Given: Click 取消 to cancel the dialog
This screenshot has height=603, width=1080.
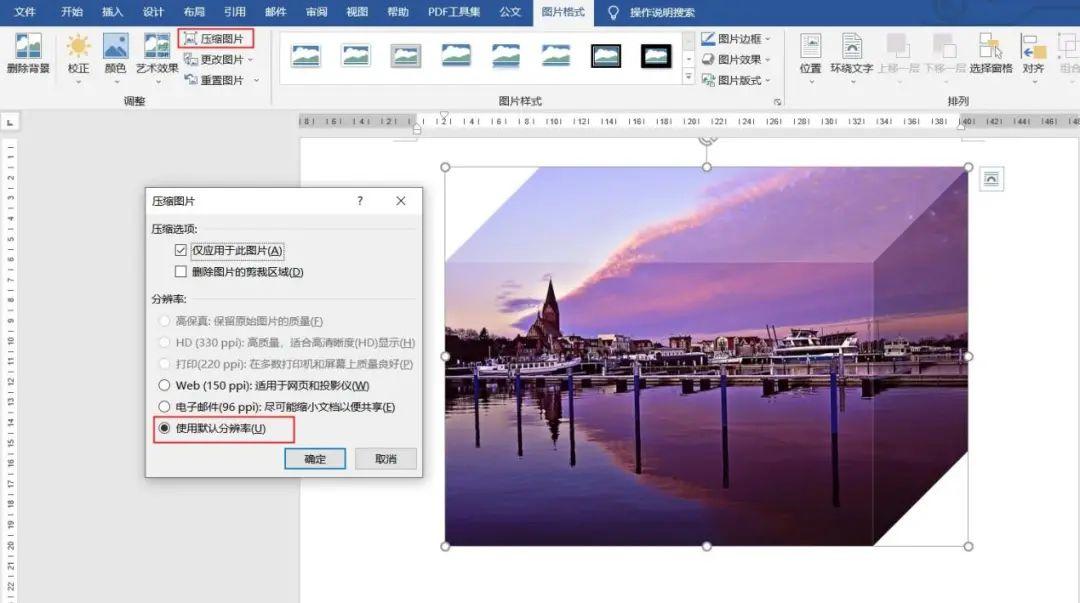Looking at the screenshot, I should pos(386,459).
